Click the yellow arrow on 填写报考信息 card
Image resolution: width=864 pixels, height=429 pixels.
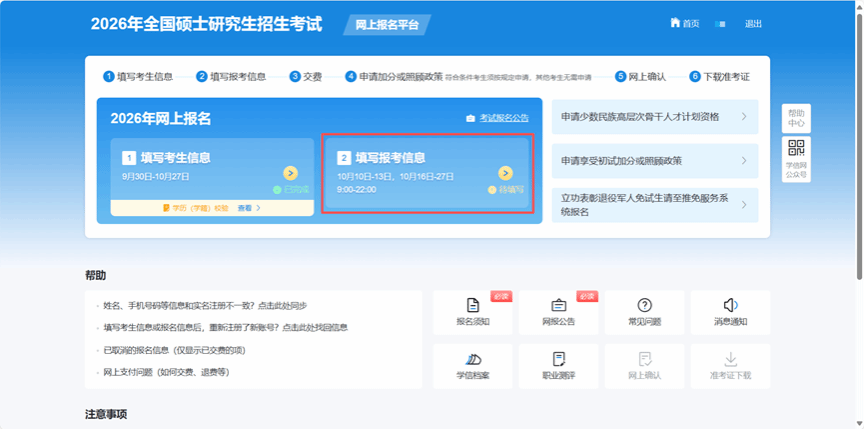coord(506,173)
